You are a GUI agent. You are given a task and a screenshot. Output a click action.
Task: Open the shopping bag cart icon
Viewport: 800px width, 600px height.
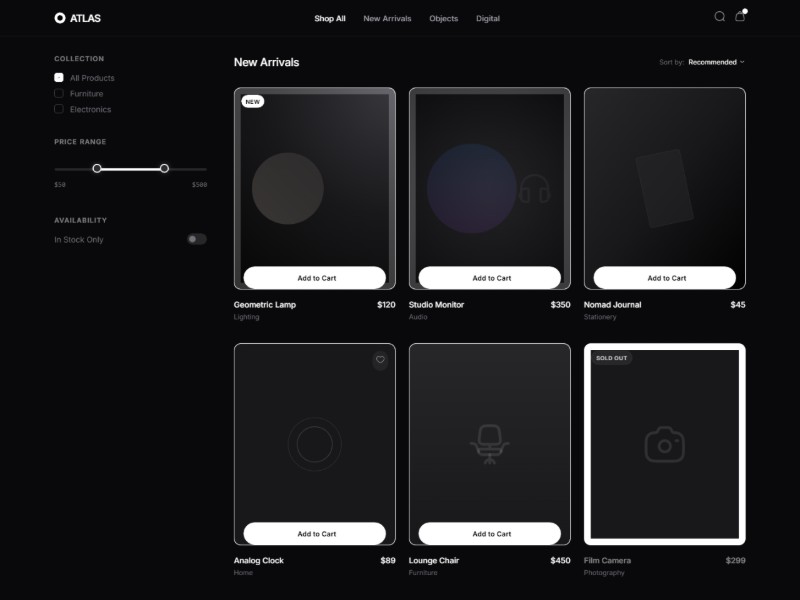click(x=740, y=17)
